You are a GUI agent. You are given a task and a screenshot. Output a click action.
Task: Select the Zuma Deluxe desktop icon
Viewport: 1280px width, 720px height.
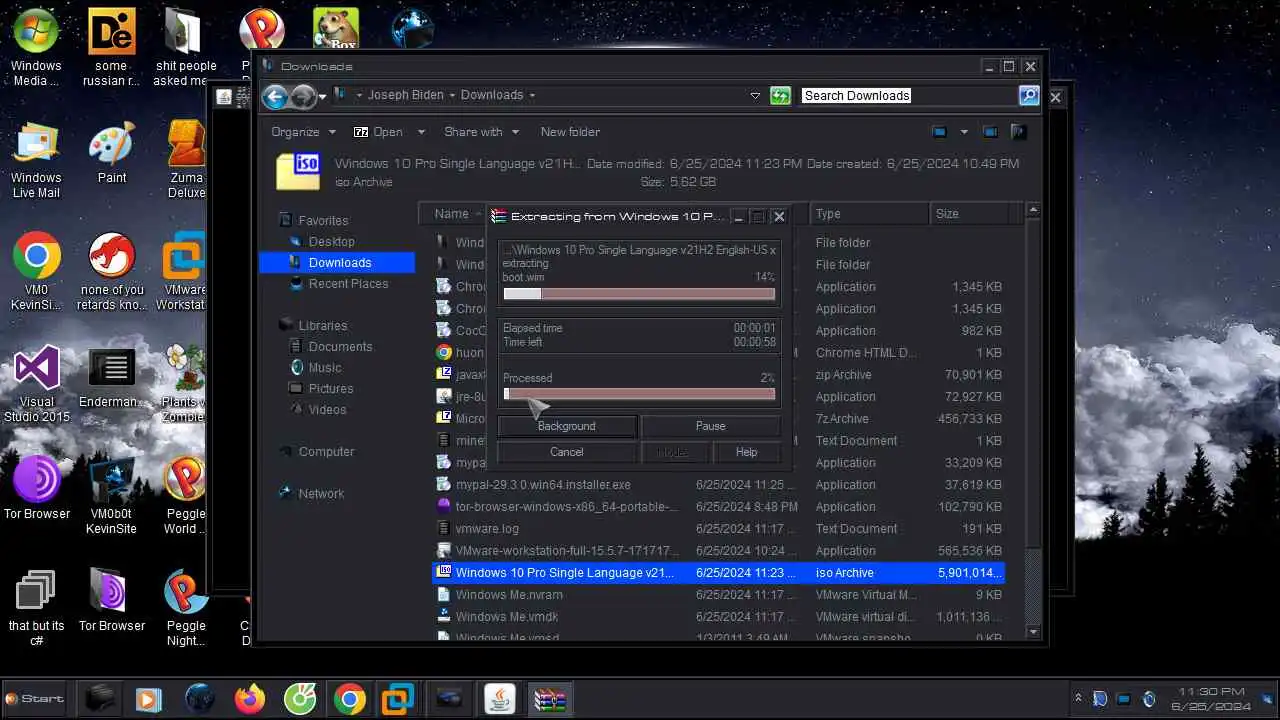coord(187,160)
